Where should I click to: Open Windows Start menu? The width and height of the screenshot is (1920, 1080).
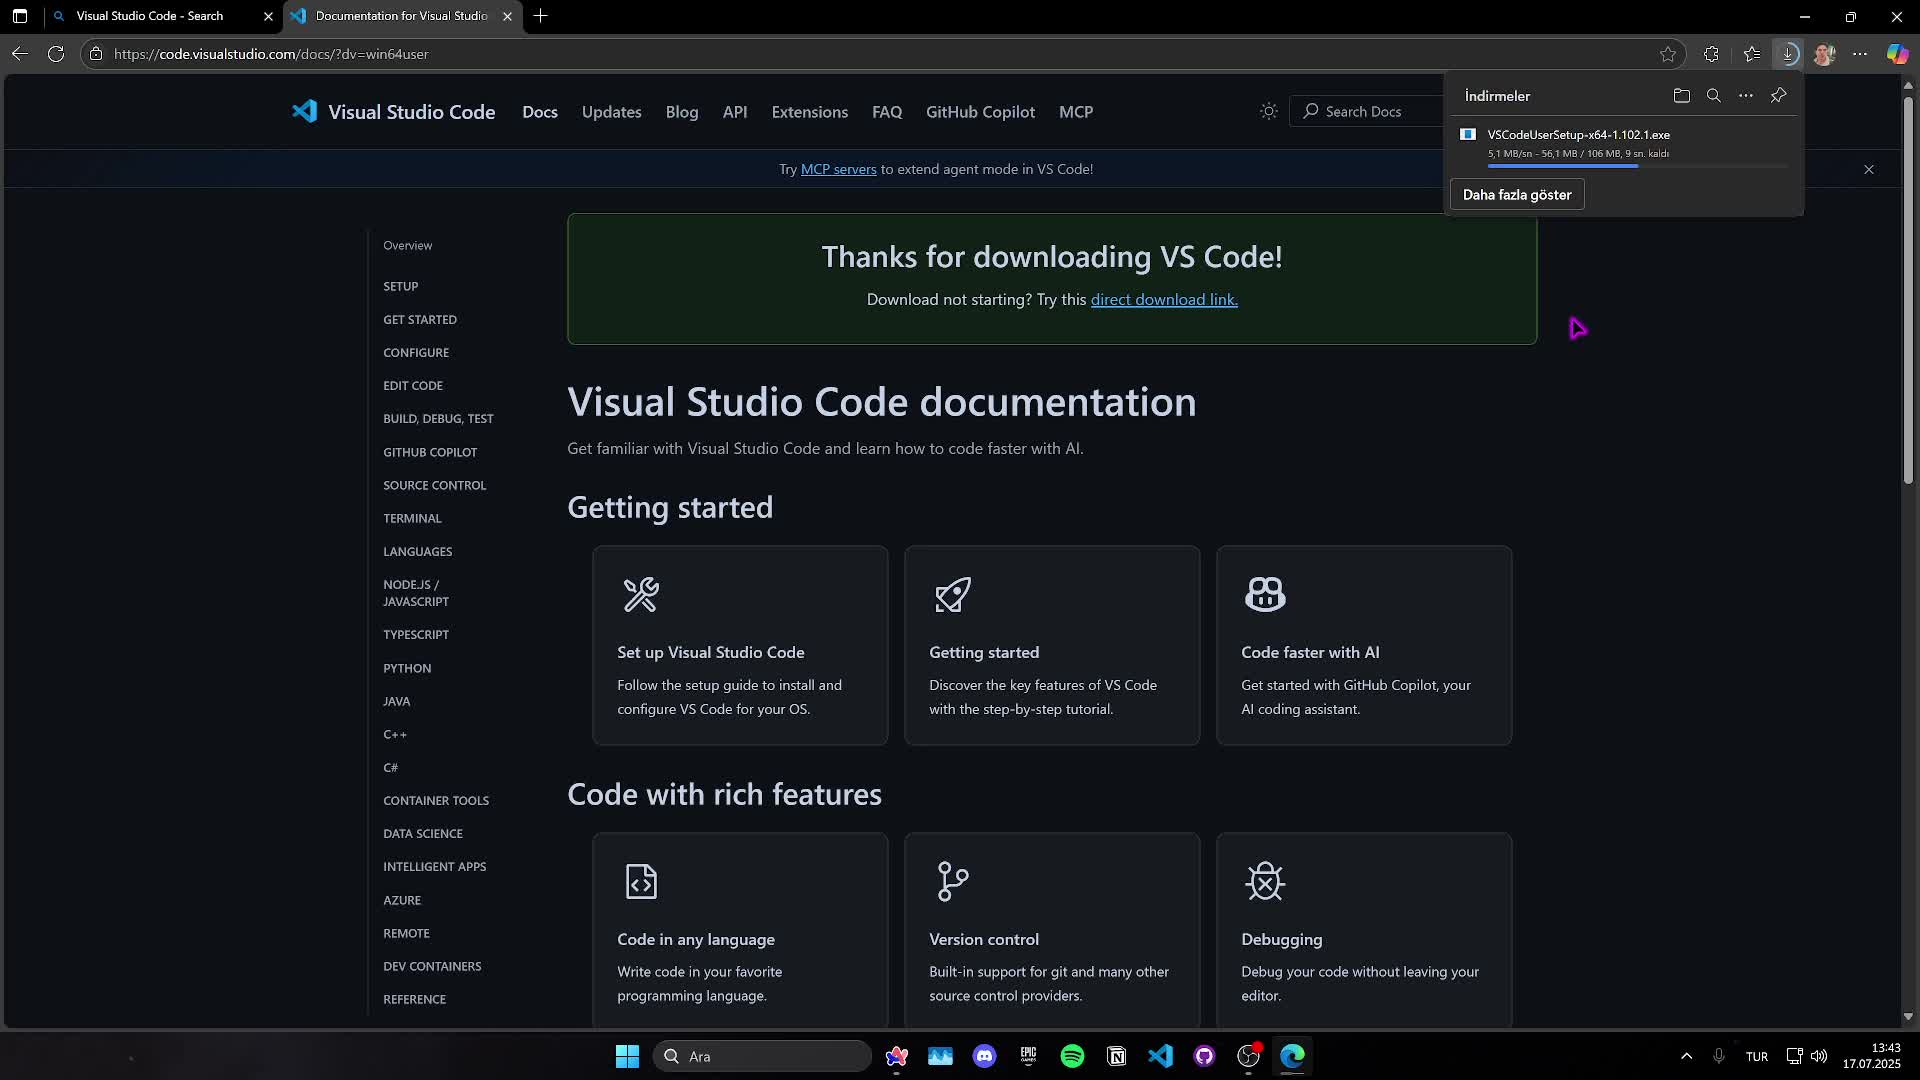[x=627, y=1056]
